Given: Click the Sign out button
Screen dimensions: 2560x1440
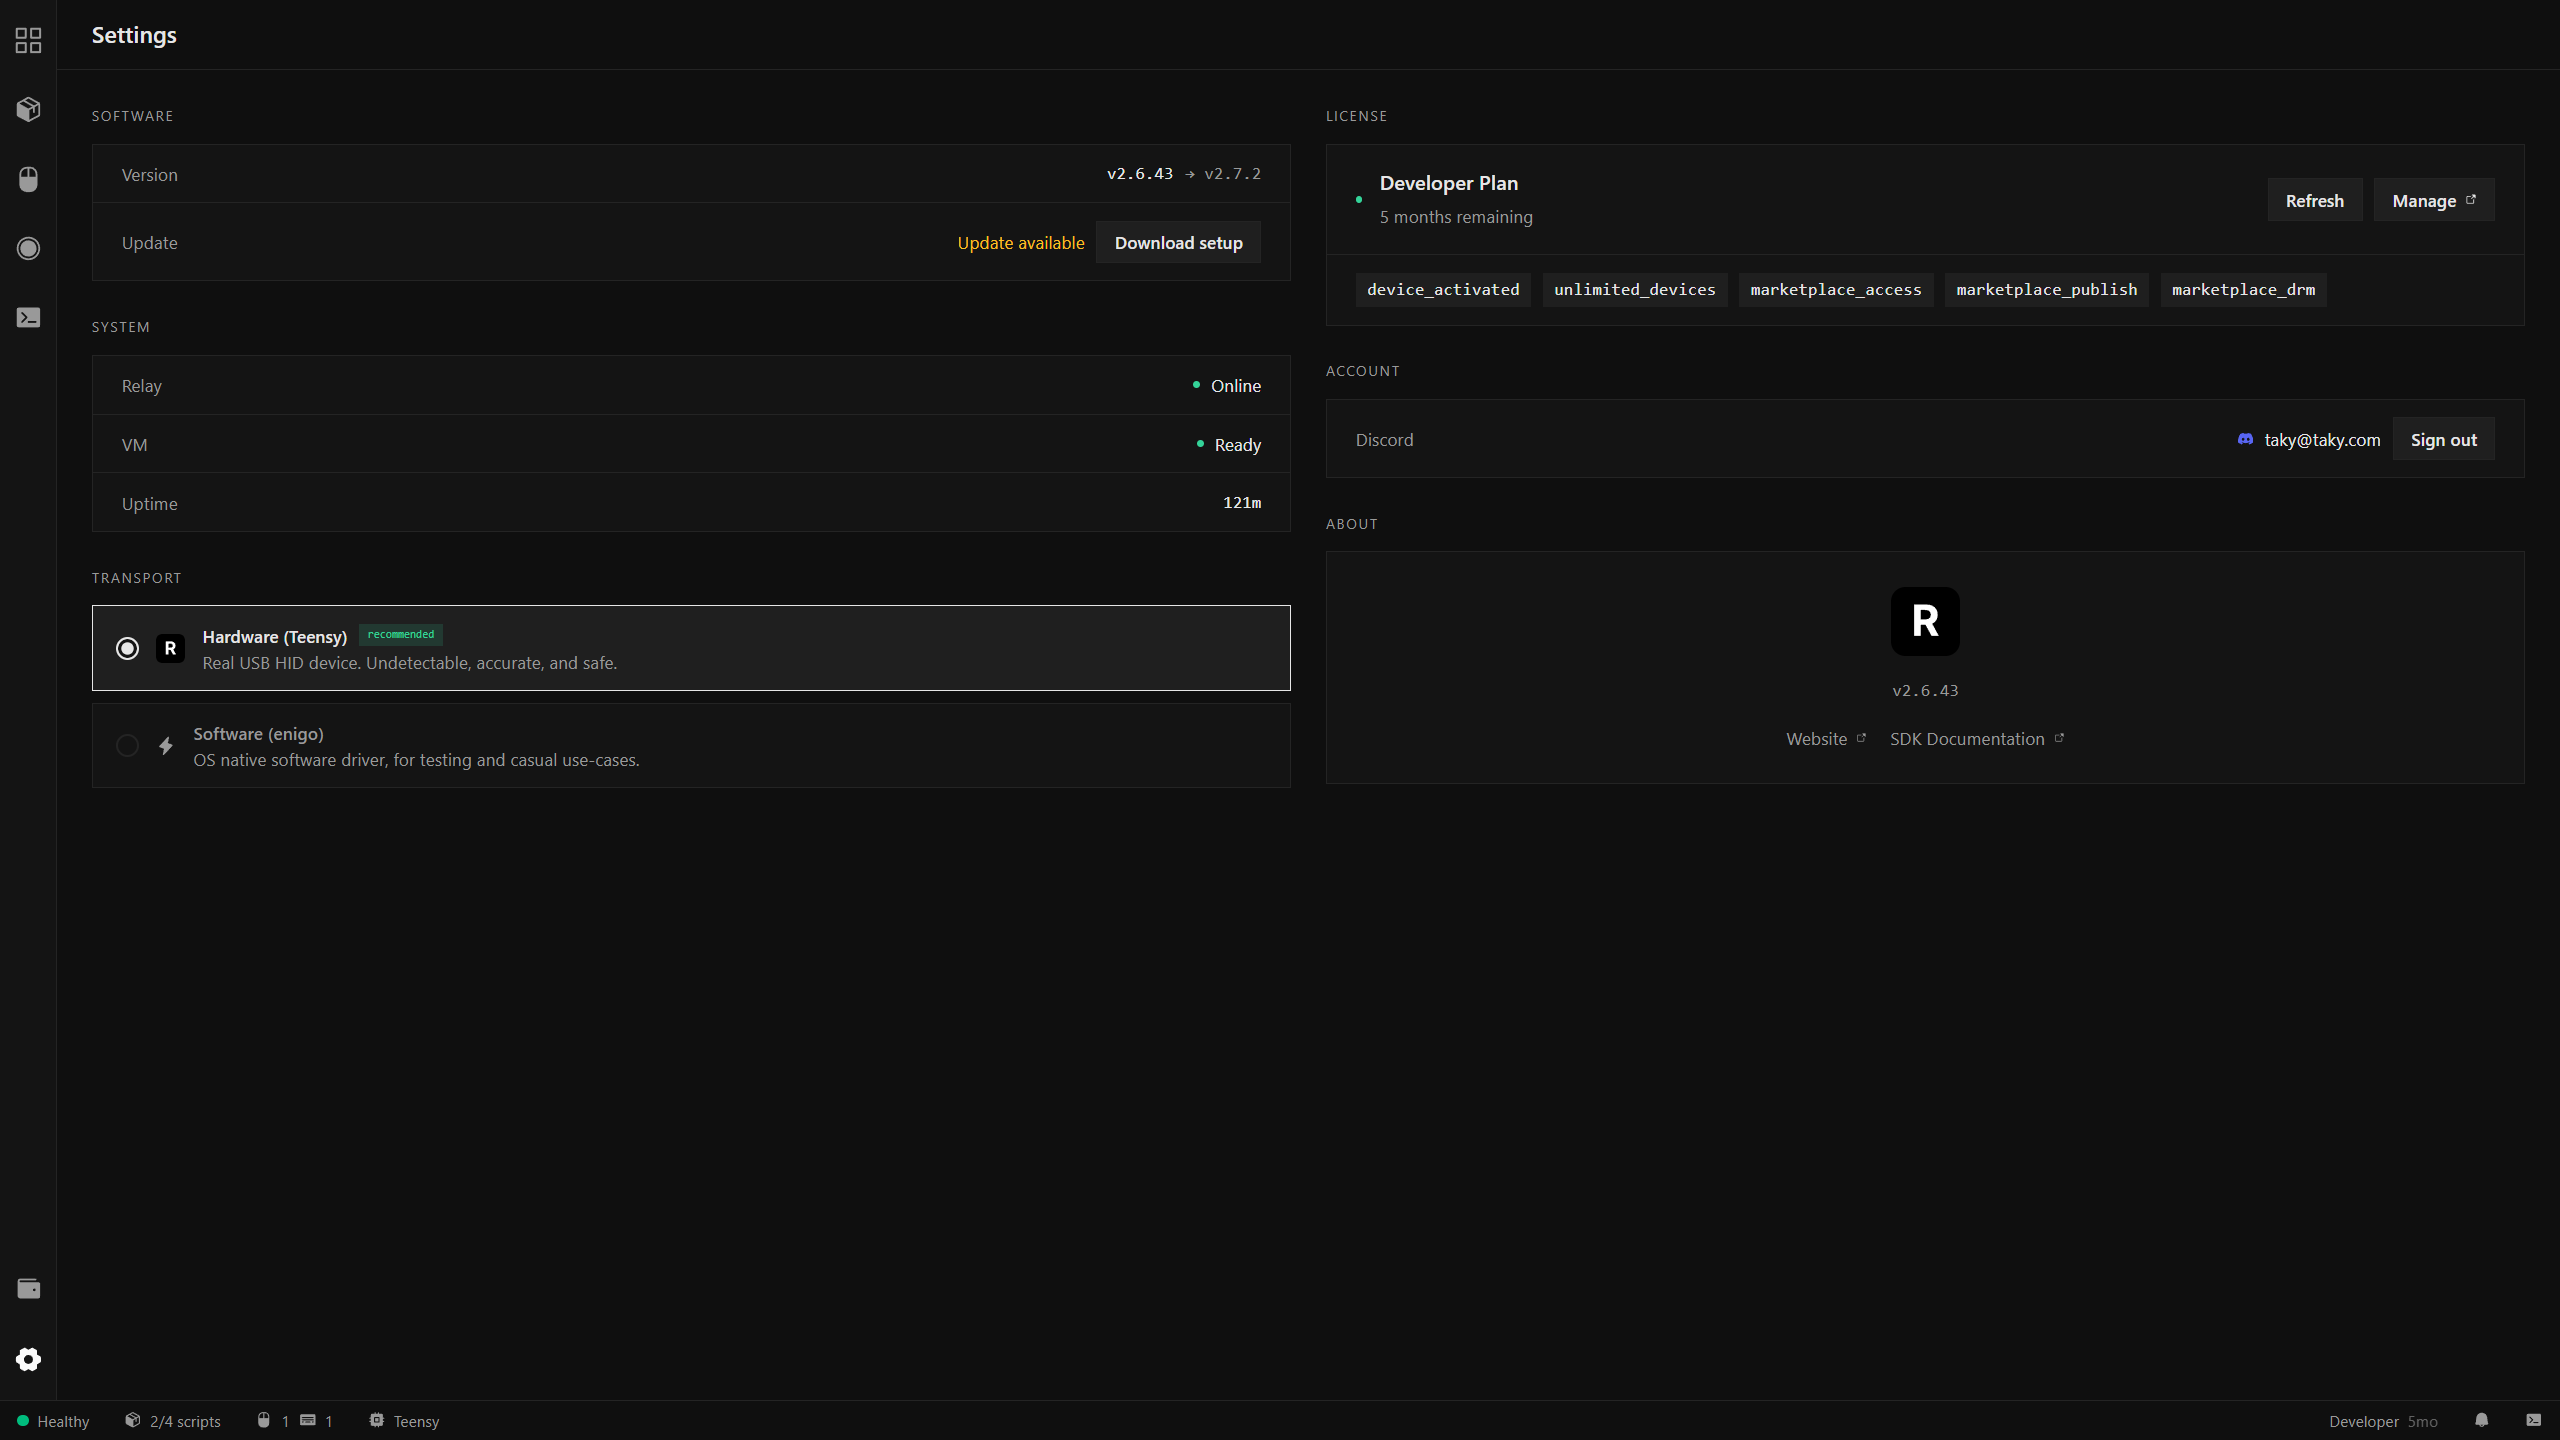Looking at the screenshot, I should pyautogui.click(x=2443, y=440).
